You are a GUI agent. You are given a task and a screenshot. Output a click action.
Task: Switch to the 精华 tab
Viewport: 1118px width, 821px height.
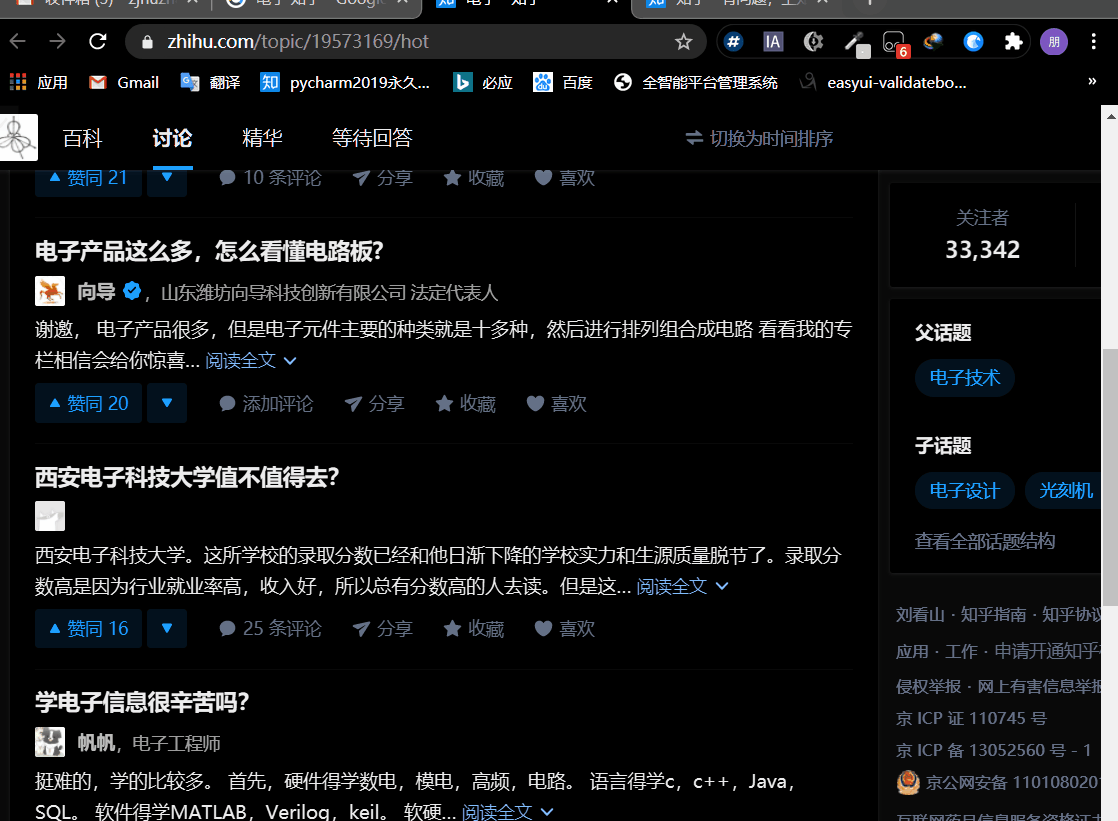click(262, 138)
